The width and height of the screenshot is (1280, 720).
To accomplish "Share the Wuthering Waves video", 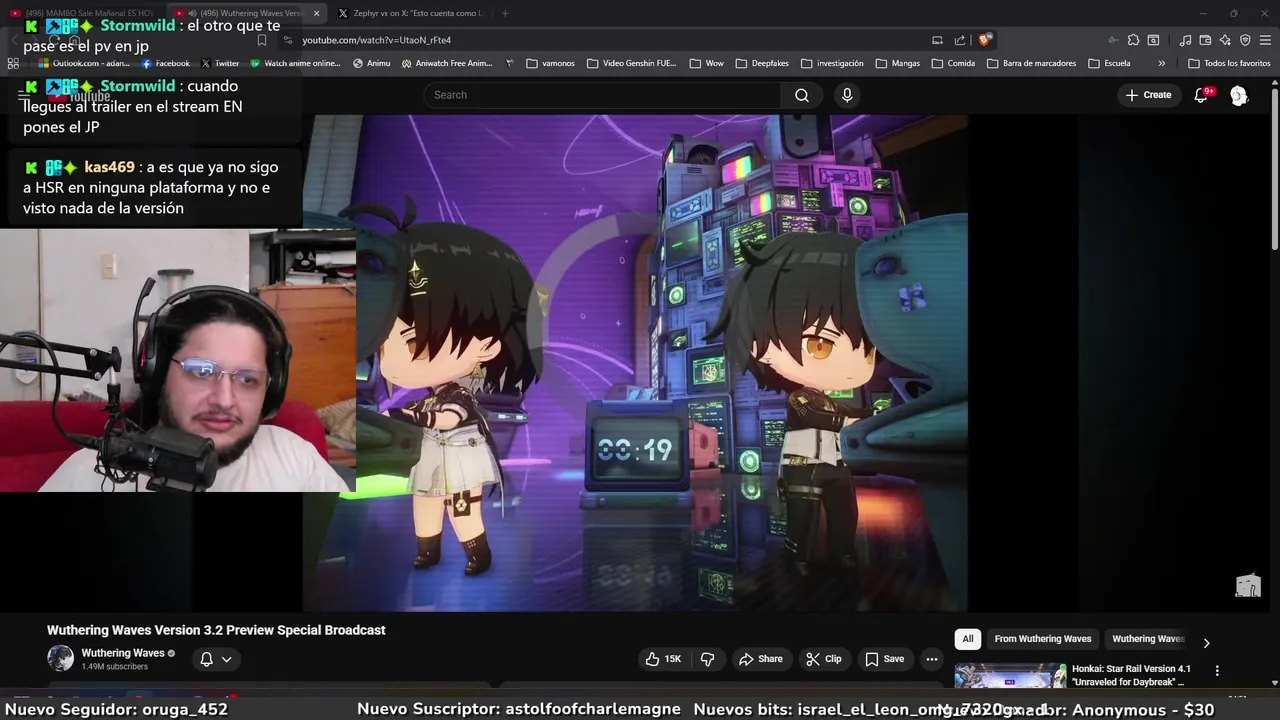I will 760,659.
